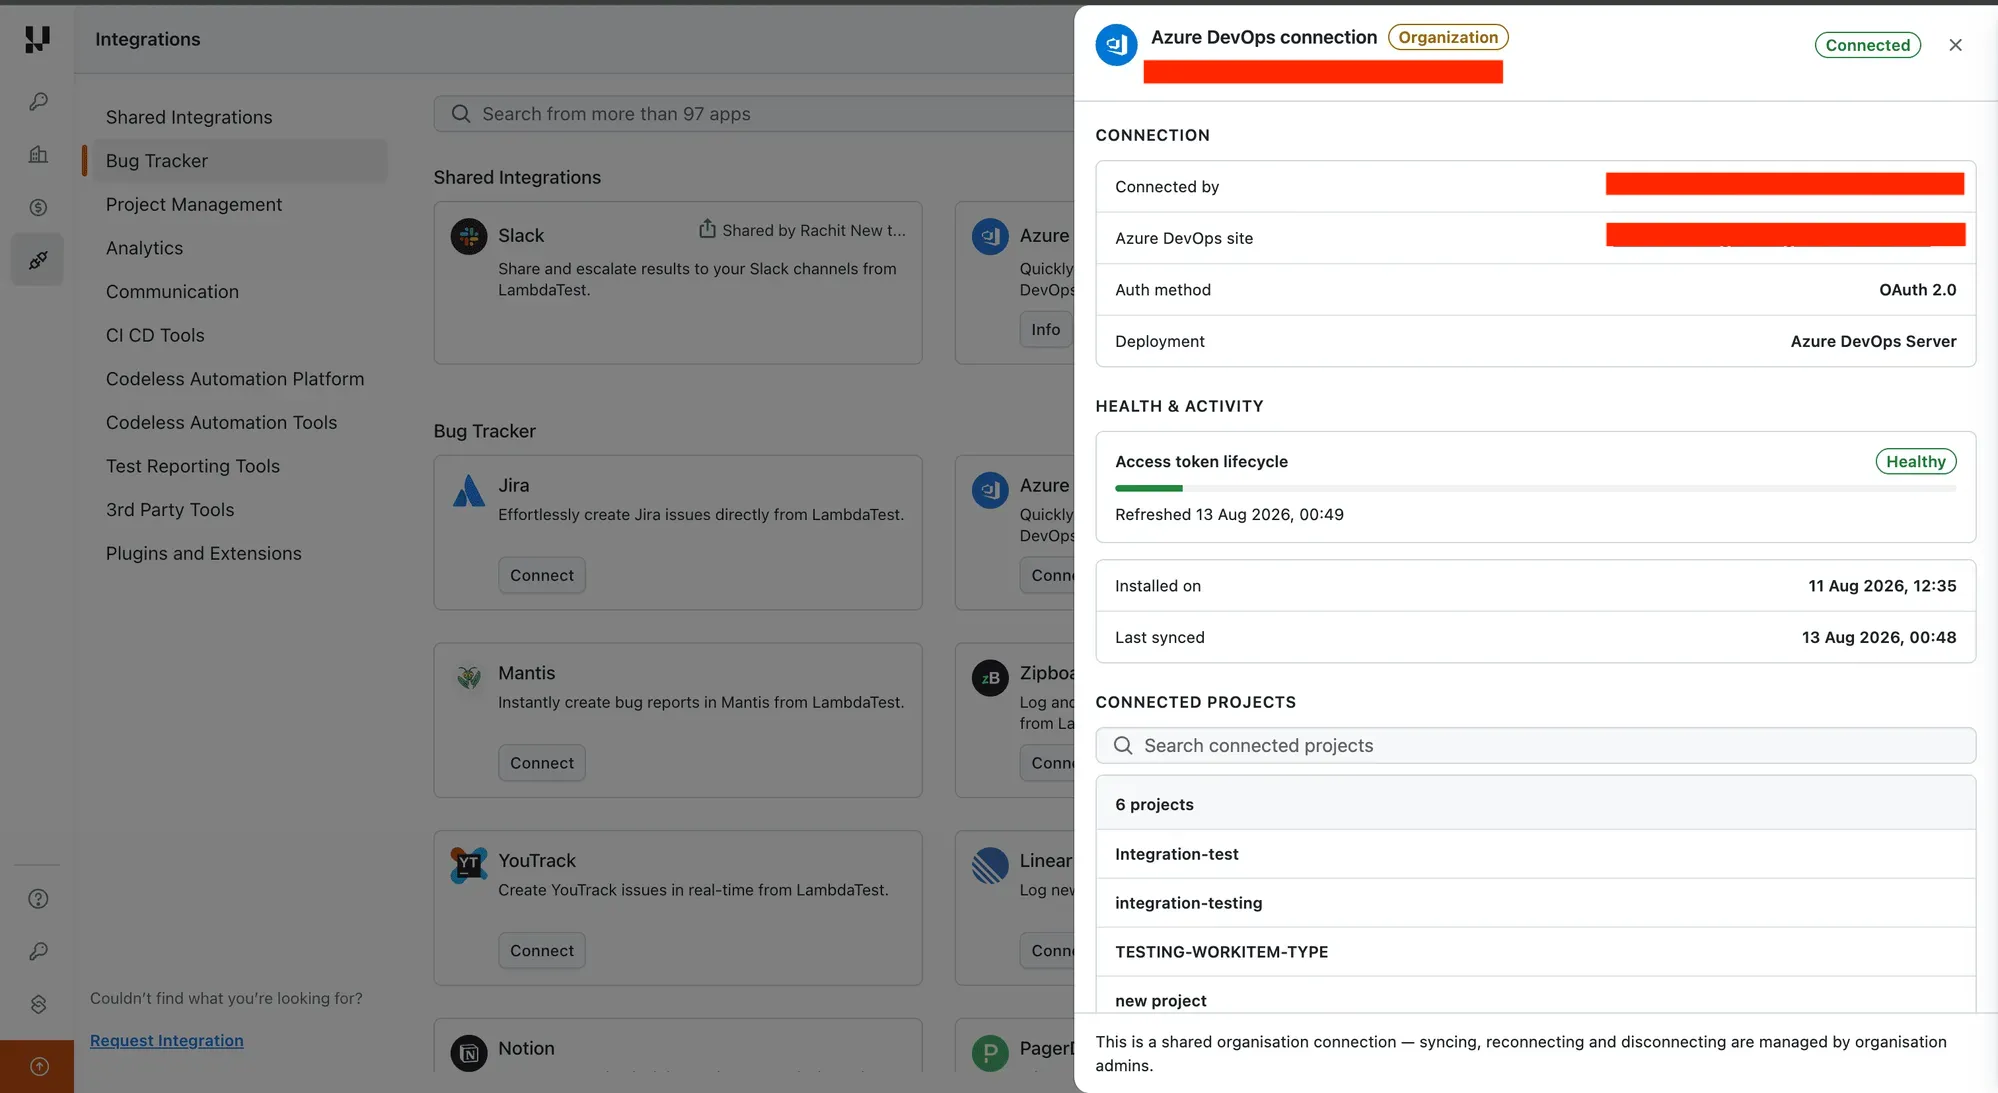Viewport: 1998px width, 1093px height.
Task: Click the Healthy status badge
Action: [x=1915, y=461]
